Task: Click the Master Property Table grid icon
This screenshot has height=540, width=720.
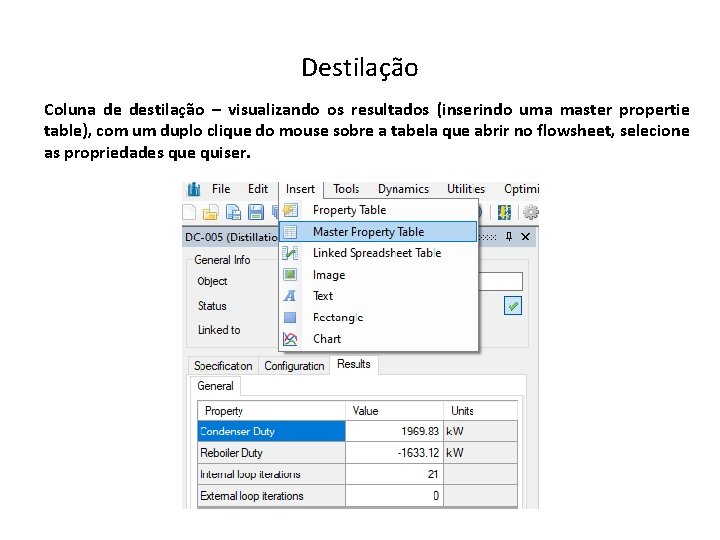Action: (290, 232)
